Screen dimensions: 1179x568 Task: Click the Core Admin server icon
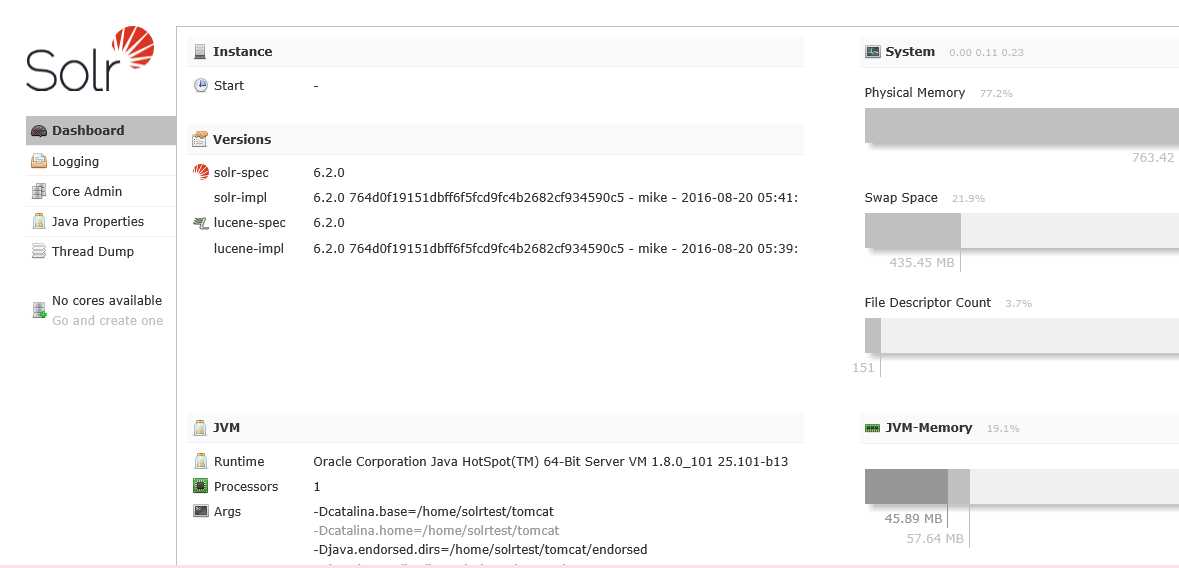38,191
